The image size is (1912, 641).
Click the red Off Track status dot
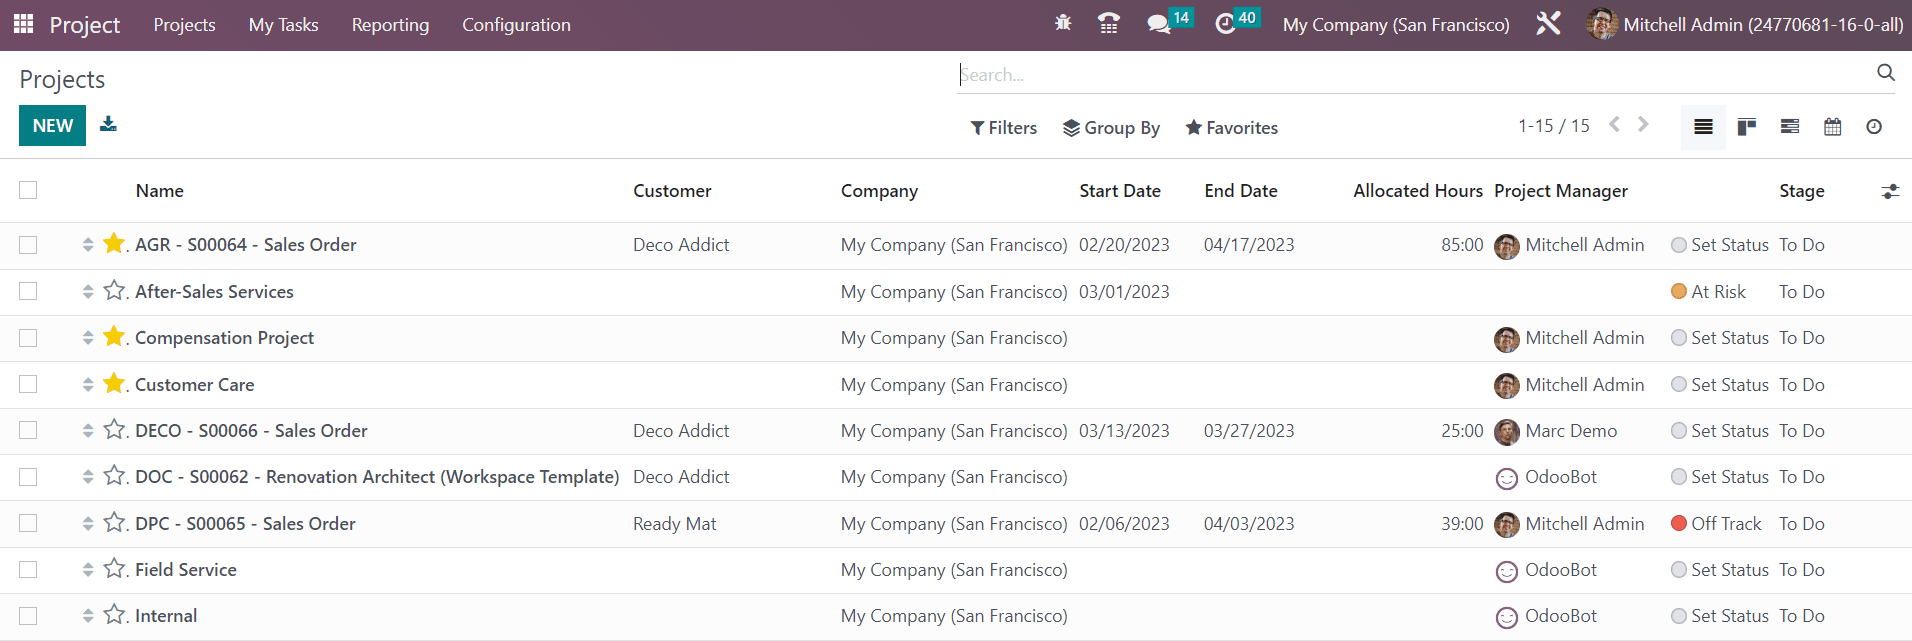point(1679,524)
